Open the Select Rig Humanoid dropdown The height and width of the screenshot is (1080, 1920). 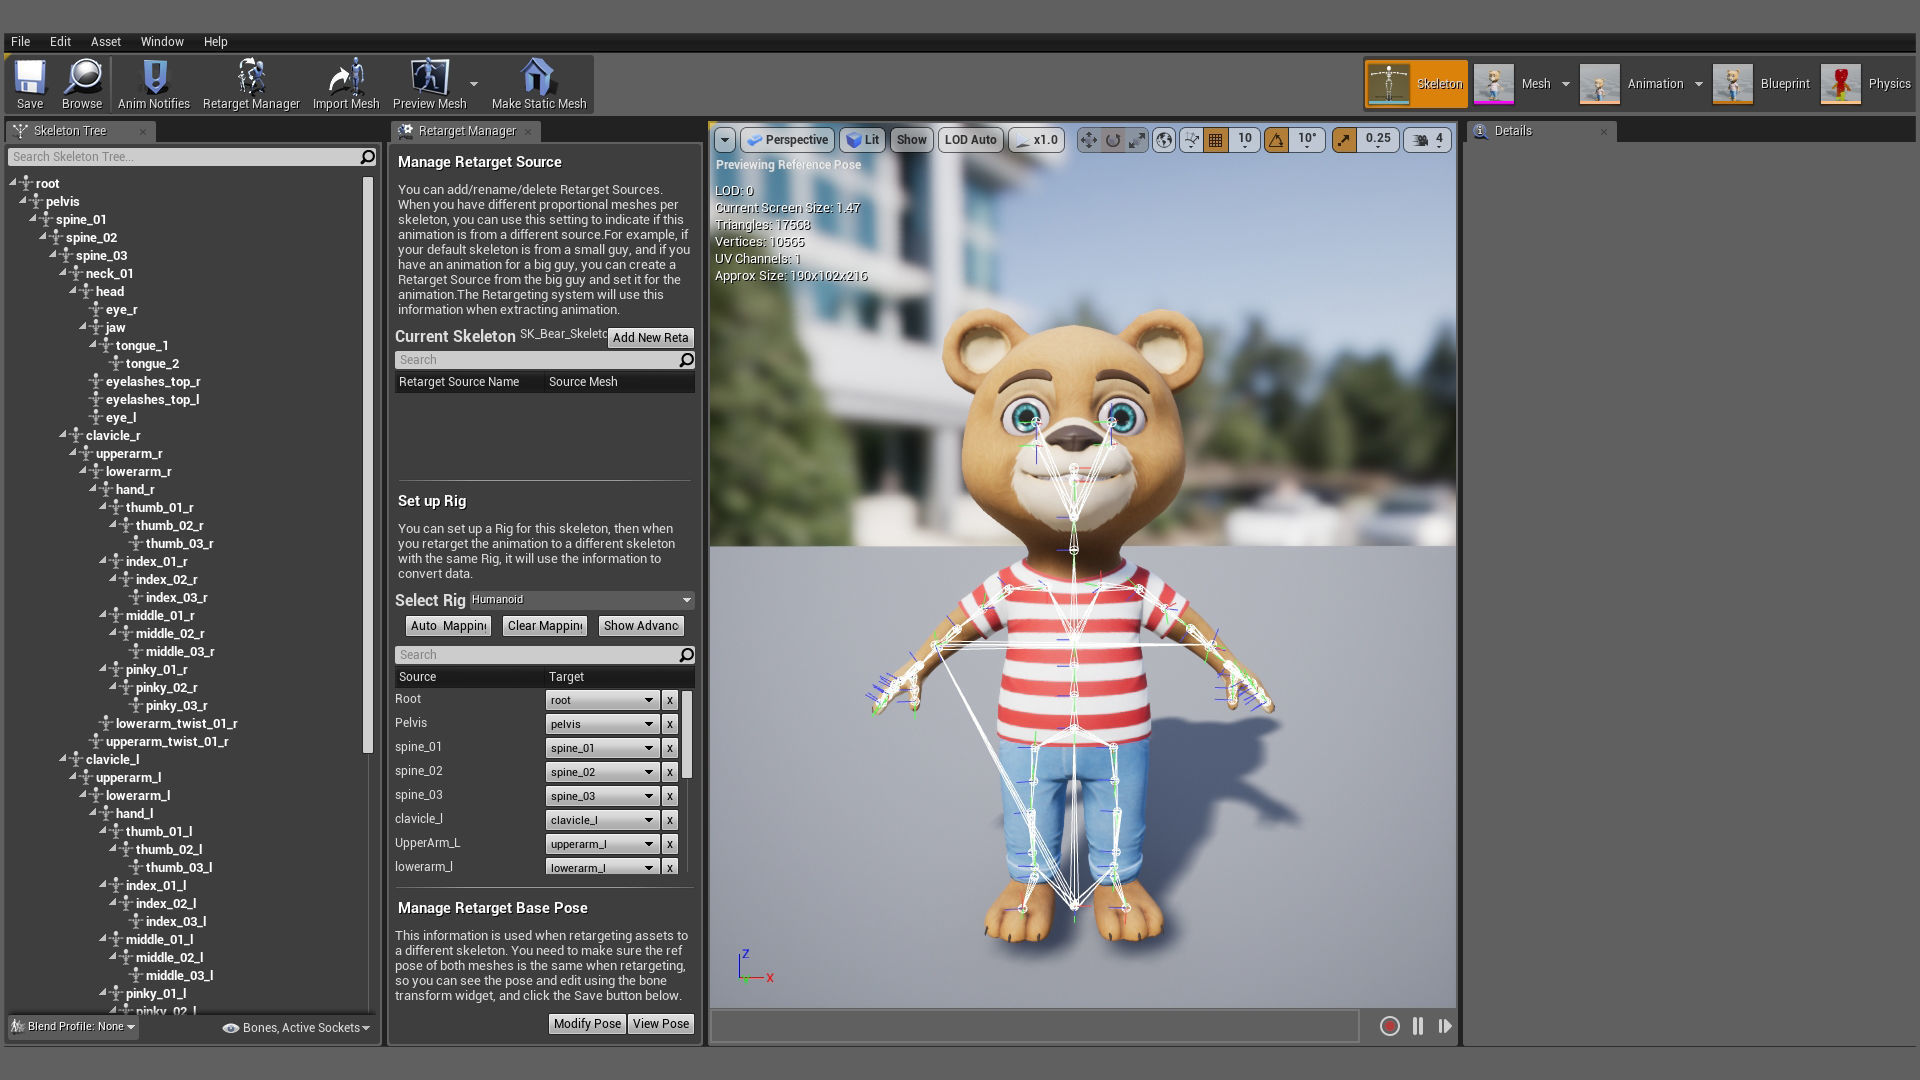tap(582, 600)
